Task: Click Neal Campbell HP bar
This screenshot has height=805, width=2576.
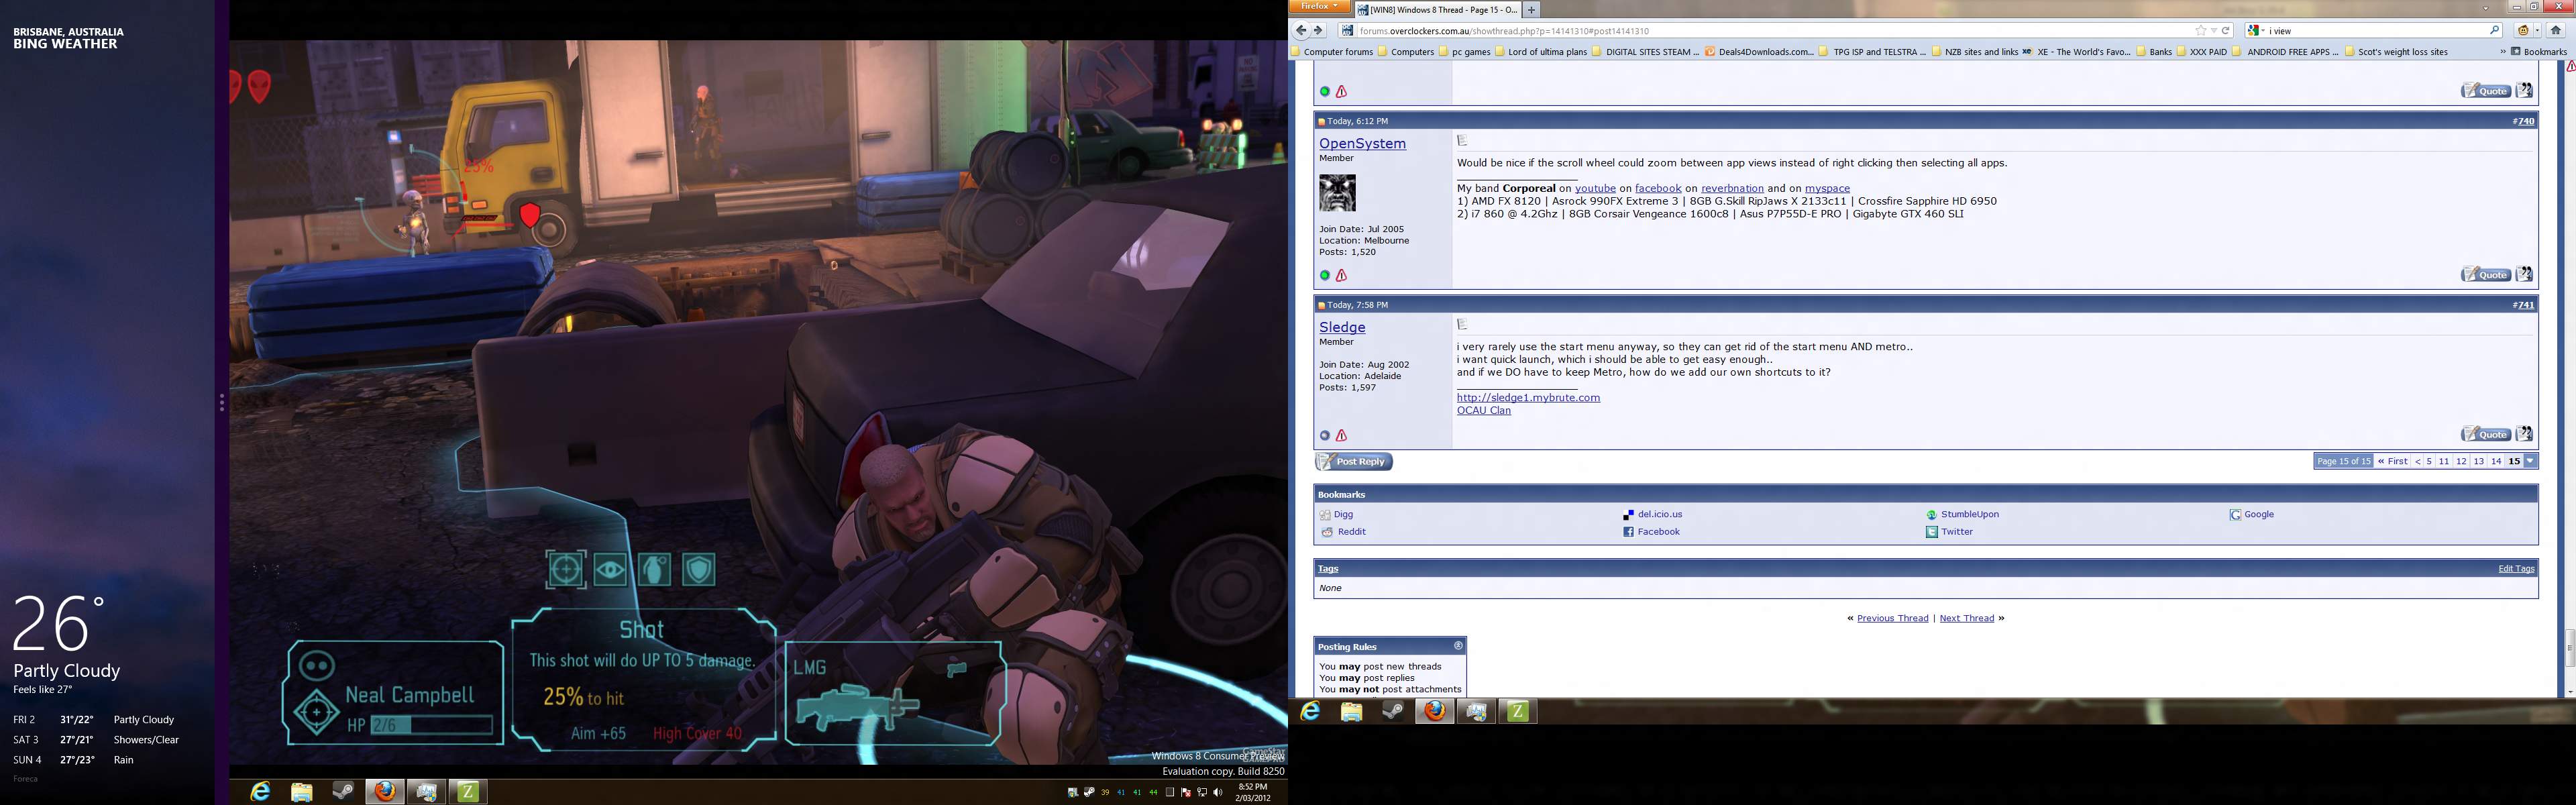Action: 431,725
